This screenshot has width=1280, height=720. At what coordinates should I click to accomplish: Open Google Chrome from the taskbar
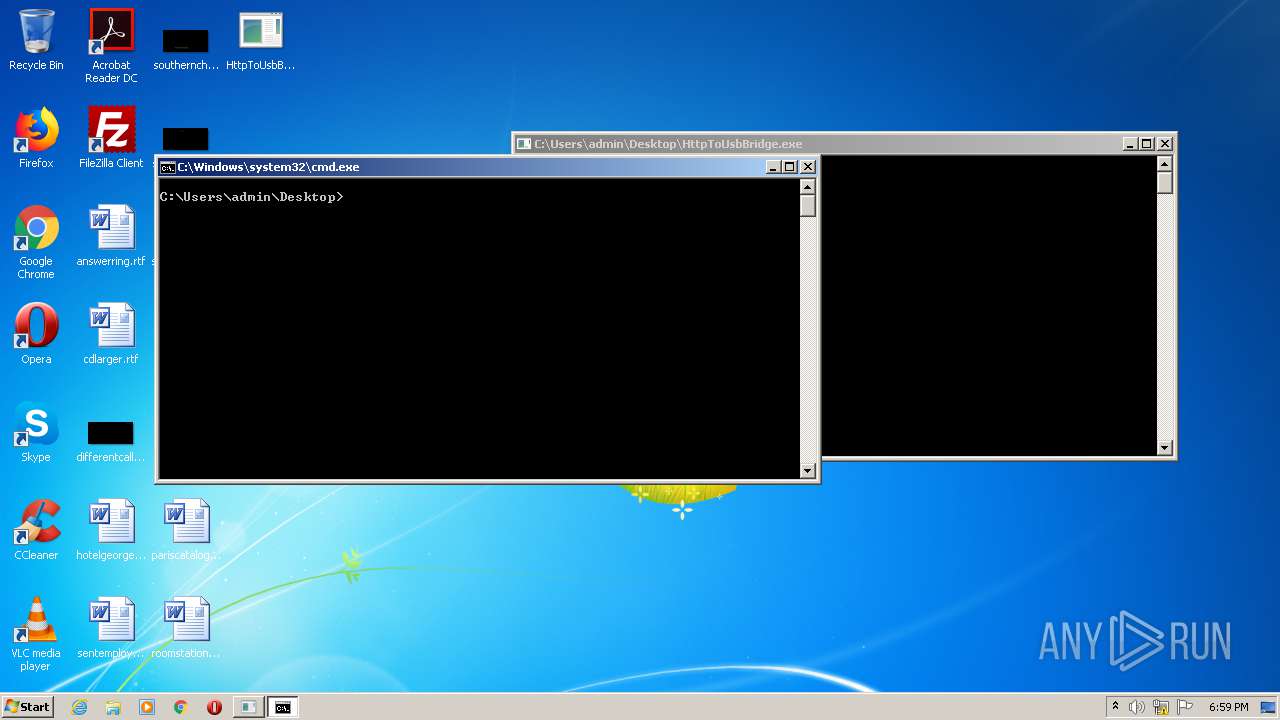tap(181, 707)
